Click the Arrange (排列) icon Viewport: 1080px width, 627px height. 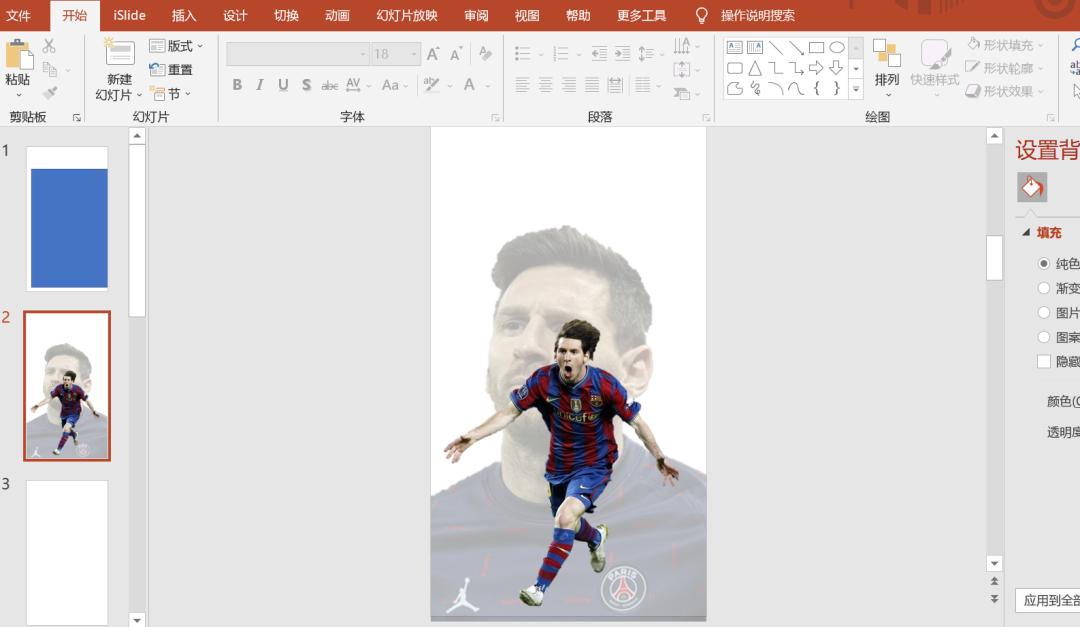886,55
